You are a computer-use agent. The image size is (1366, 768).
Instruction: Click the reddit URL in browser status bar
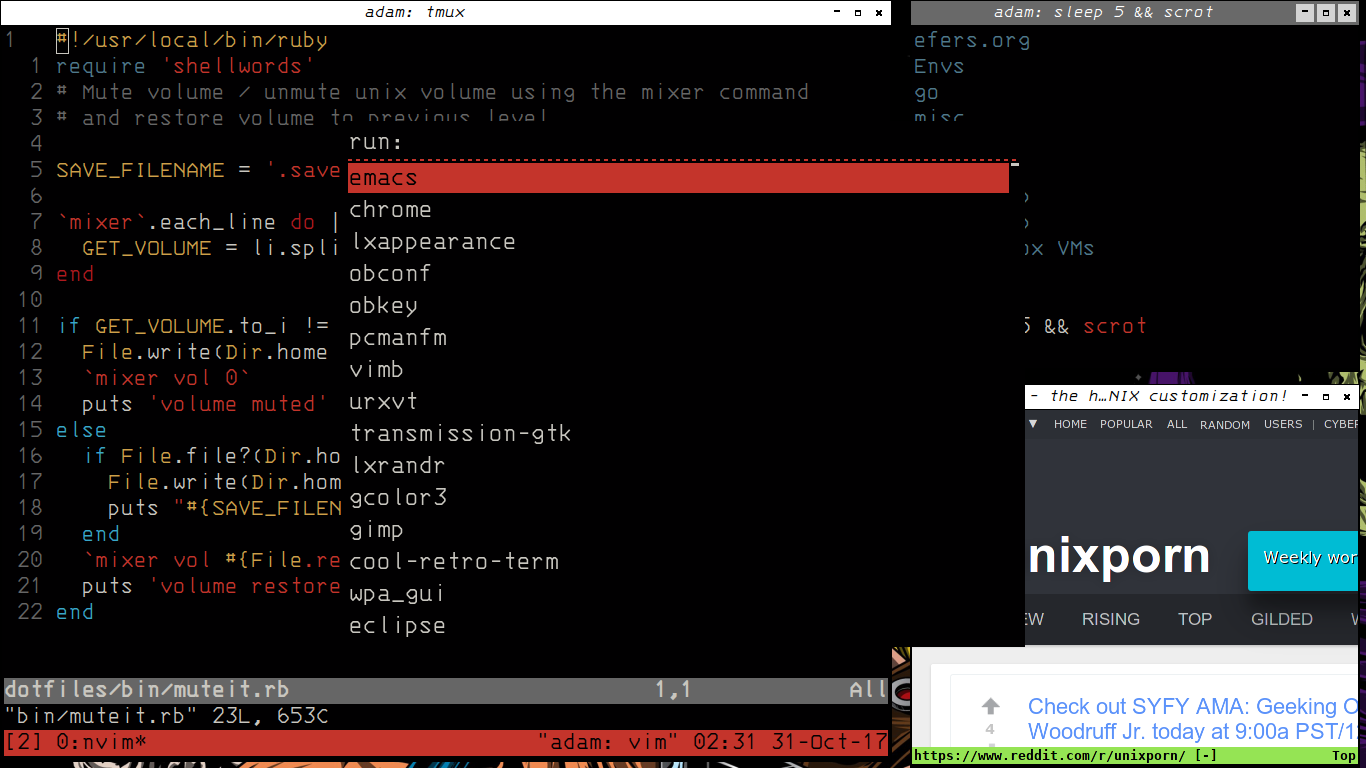point(1050,756)
